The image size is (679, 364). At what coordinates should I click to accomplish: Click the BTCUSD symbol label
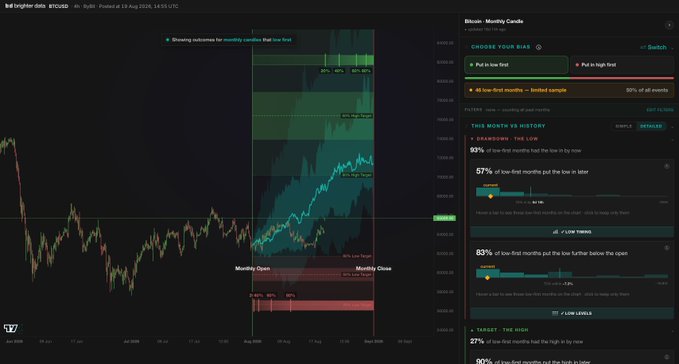coord(58,6)
